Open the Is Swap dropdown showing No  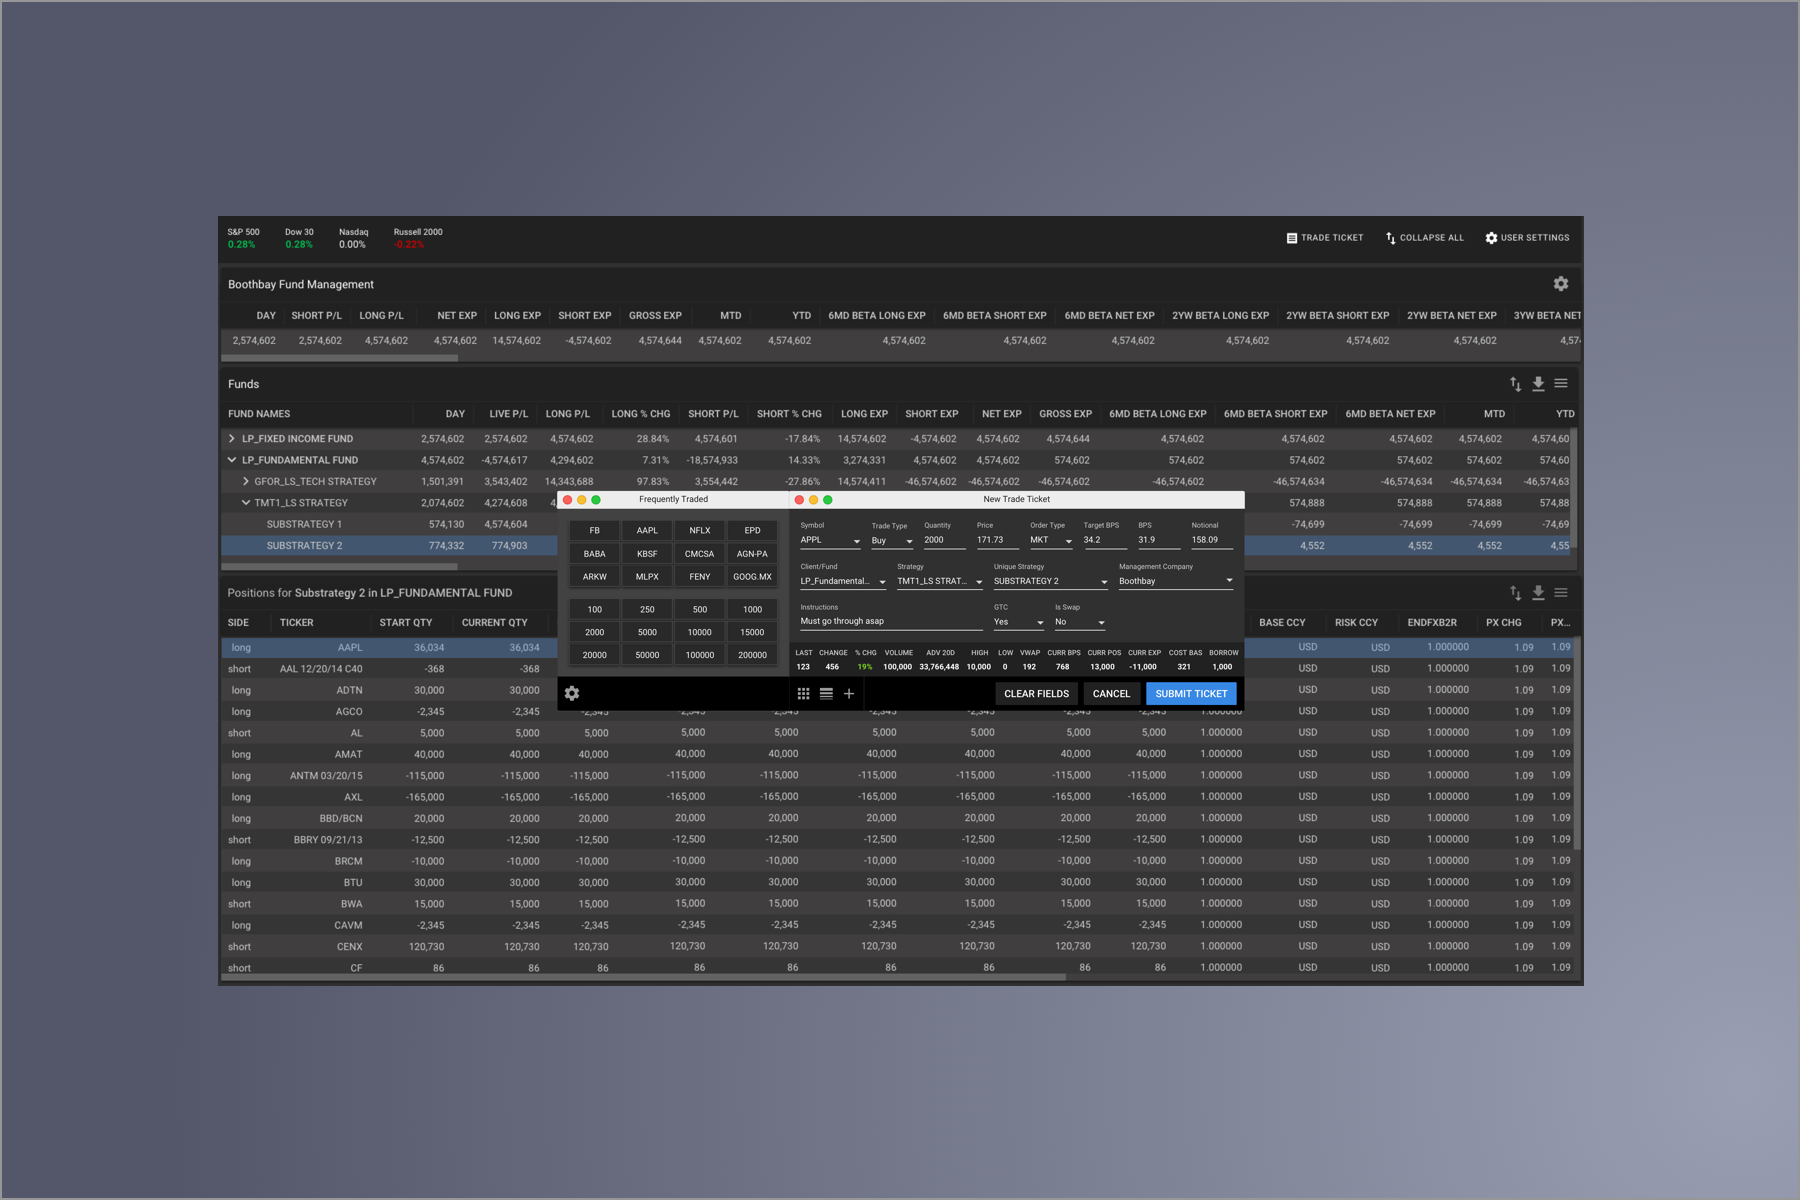(1080, 622)
